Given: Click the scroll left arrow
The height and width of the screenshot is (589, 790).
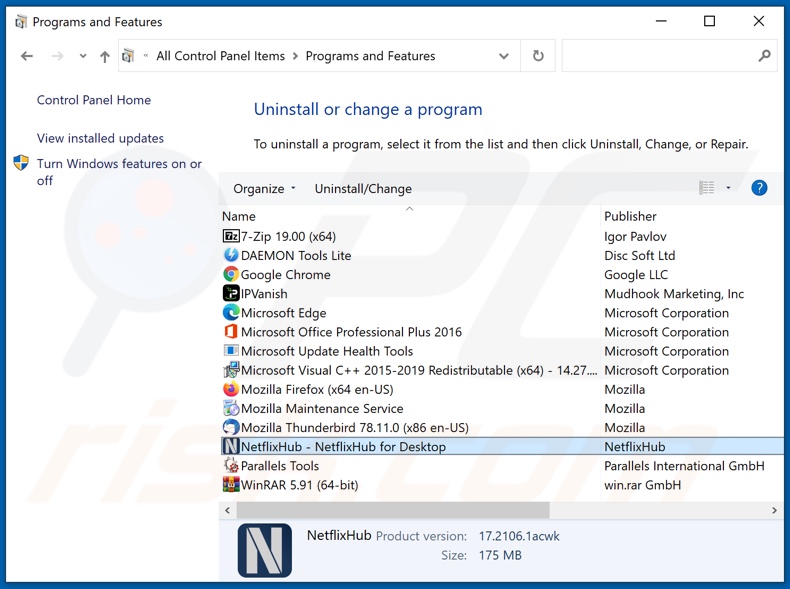Looking at the screenshot, I should (228, 510).
